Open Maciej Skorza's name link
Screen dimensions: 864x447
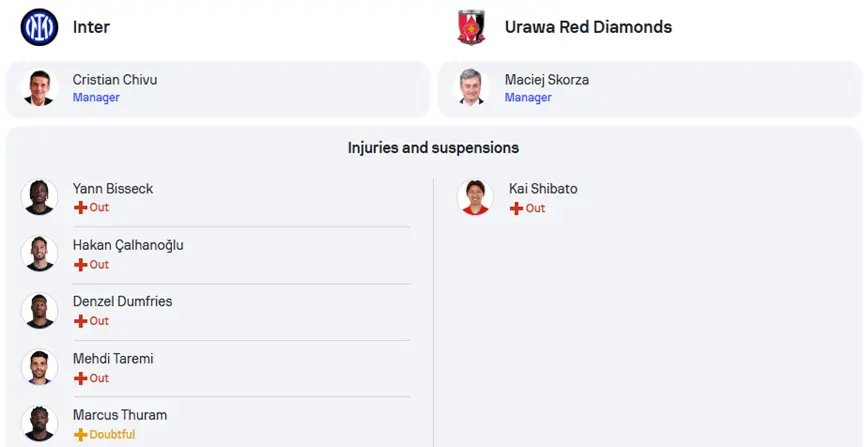pos(547,79)
